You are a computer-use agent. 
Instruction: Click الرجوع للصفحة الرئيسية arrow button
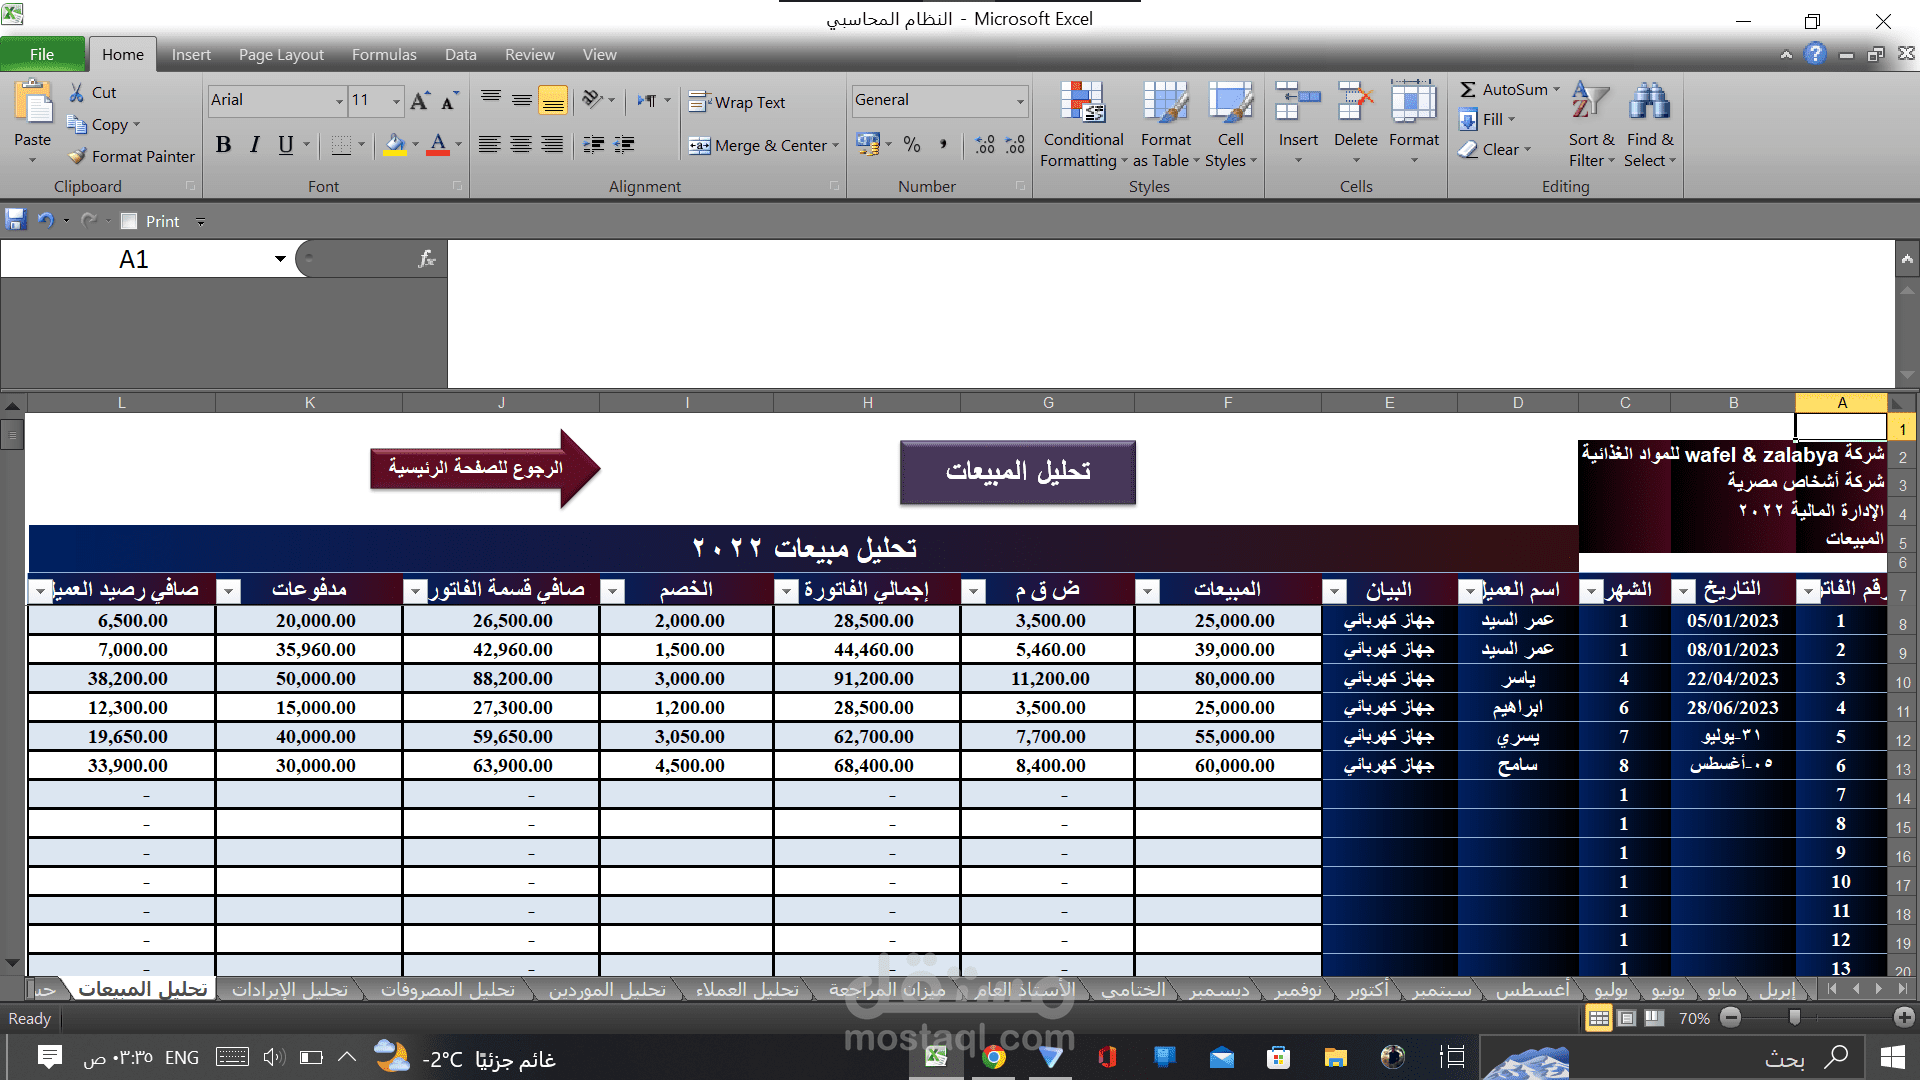tap(484, 468)
